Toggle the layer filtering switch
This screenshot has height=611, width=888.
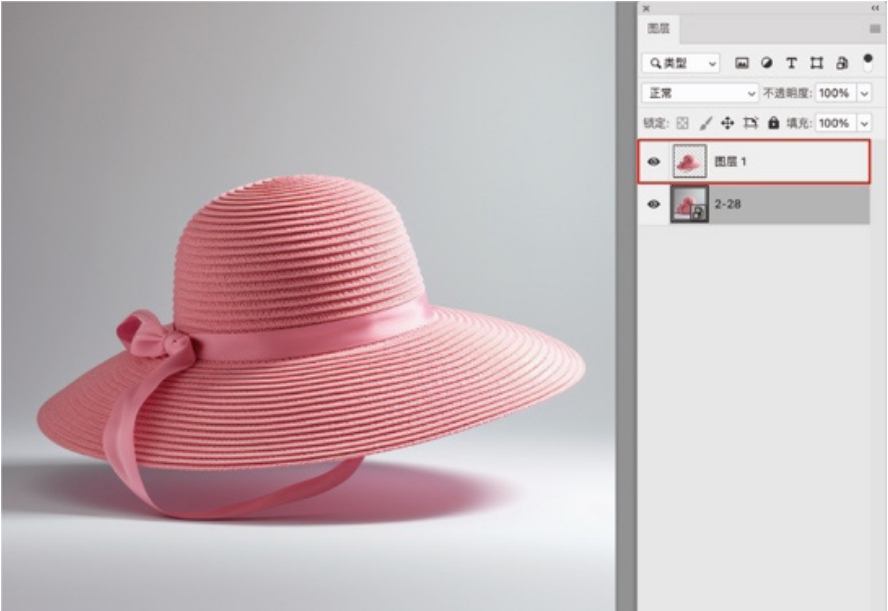coord(867,61)
